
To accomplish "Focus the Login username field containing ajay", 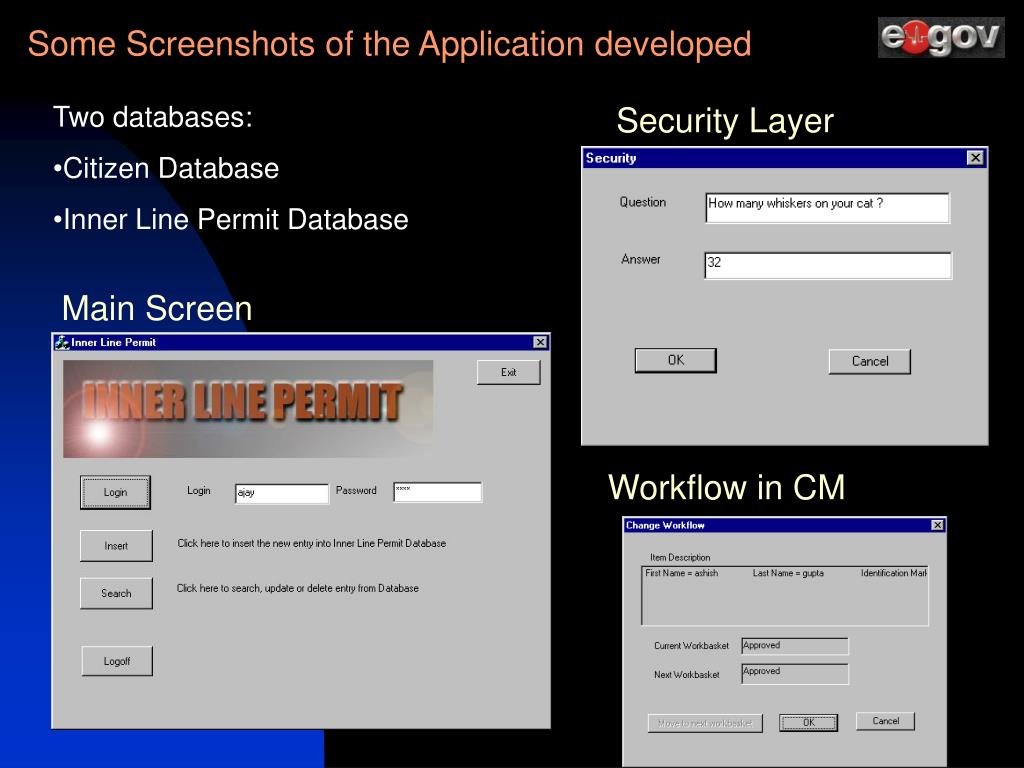I will (x=281, y=493).
